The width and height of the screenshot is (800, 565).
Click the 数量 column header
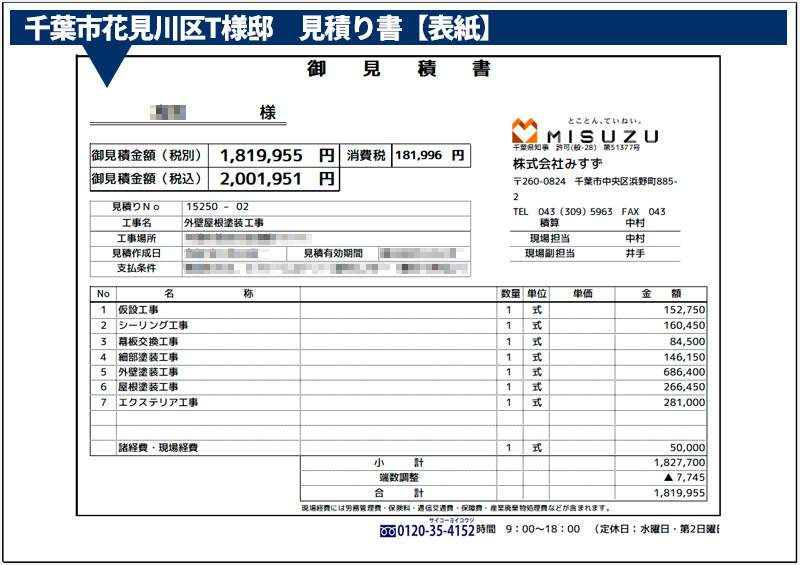pyautogui.click(x=510, y=293)
